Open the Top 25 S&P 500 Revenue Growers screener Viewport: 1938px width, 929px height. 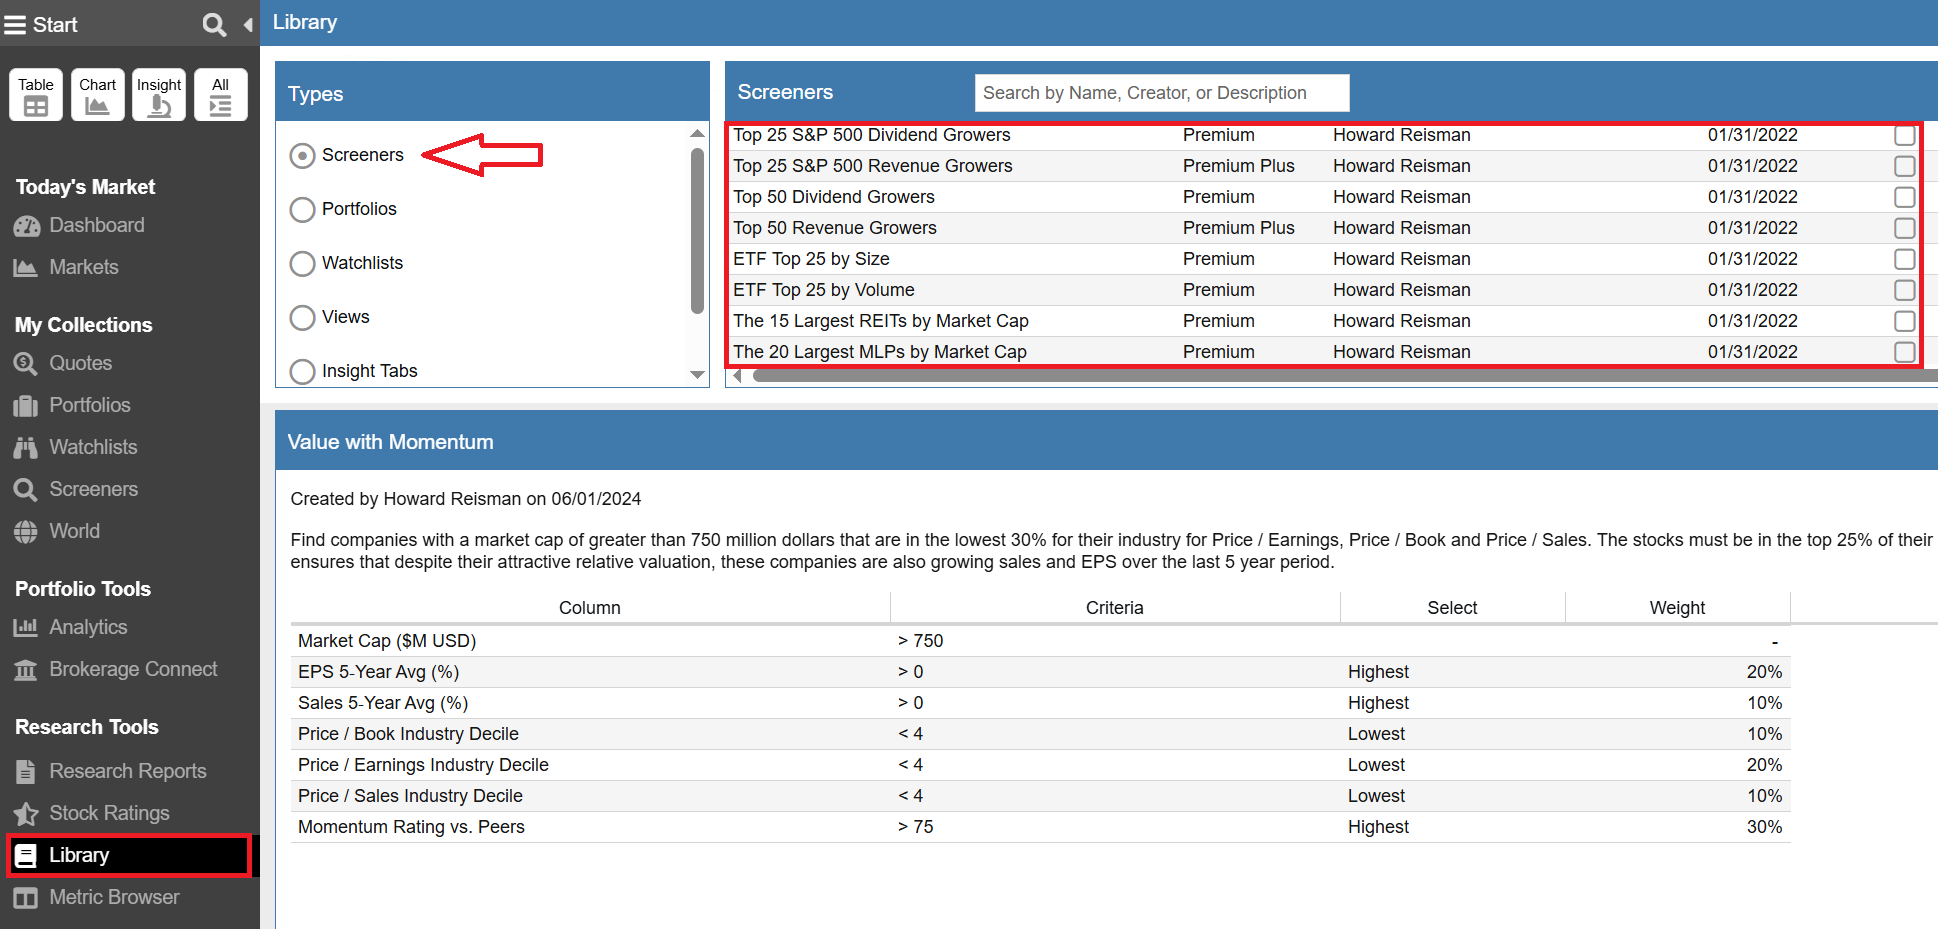coord(872,166)
